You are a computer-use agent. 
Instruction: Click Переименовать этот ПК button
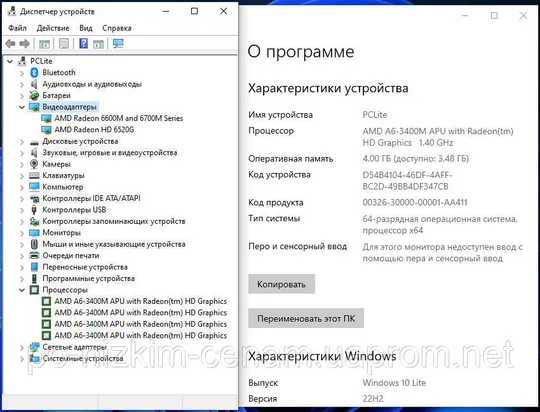306,318
